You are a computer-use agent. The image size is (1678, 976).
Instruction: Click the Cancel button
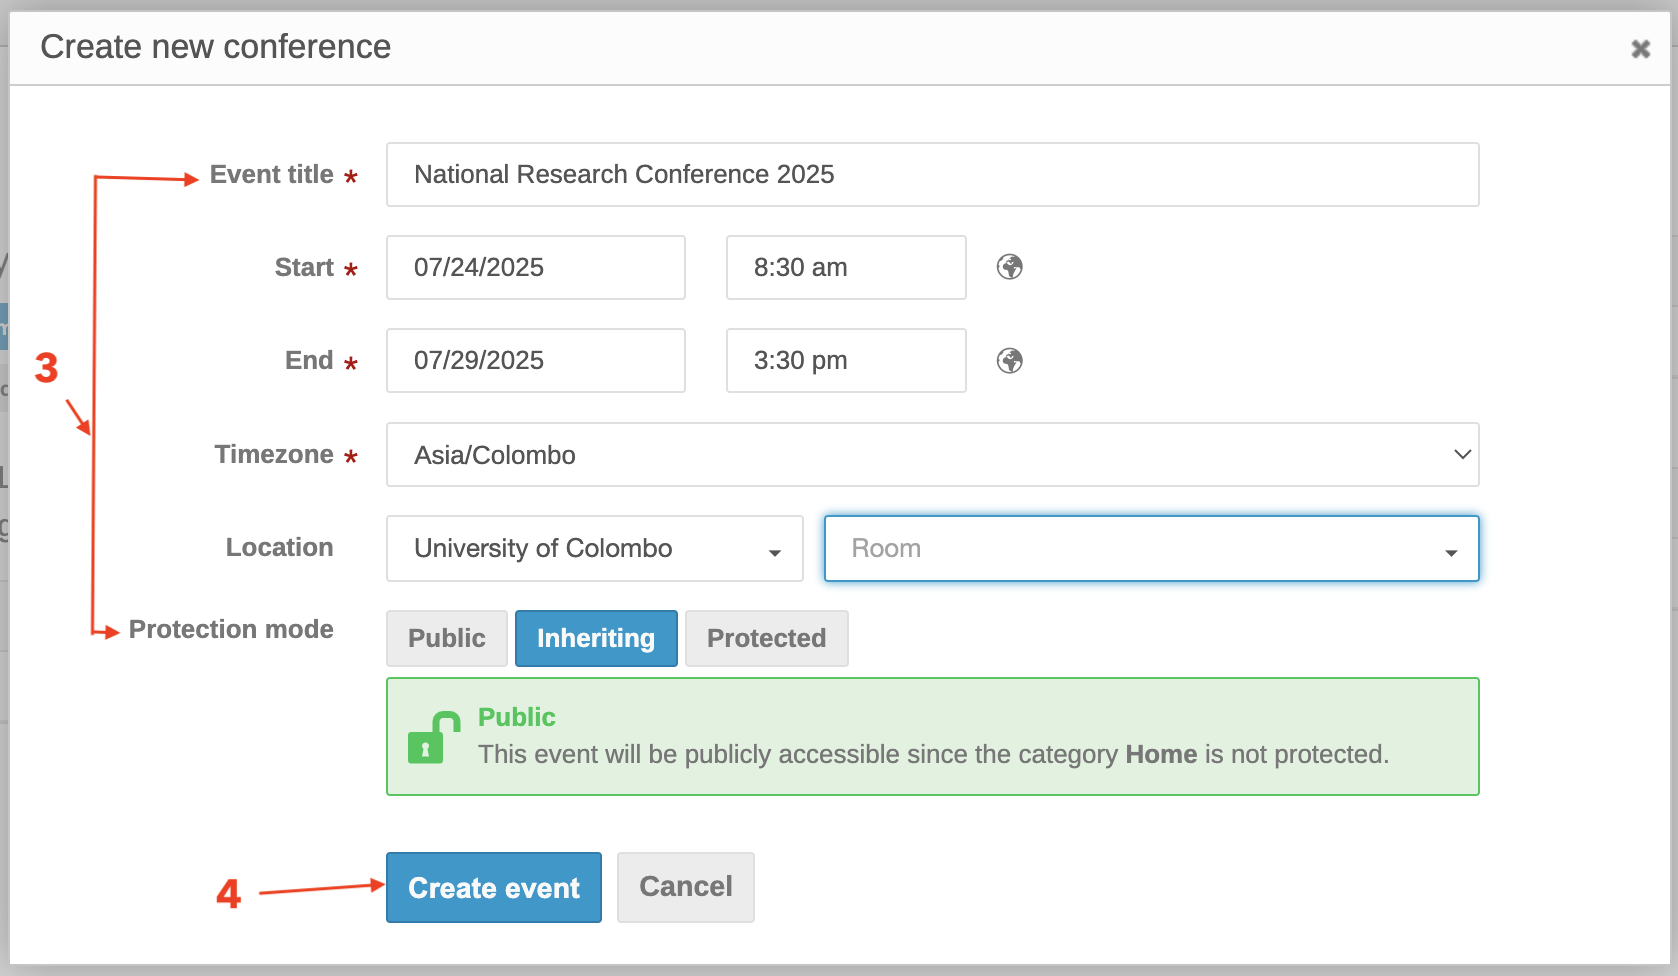[686, 887]
